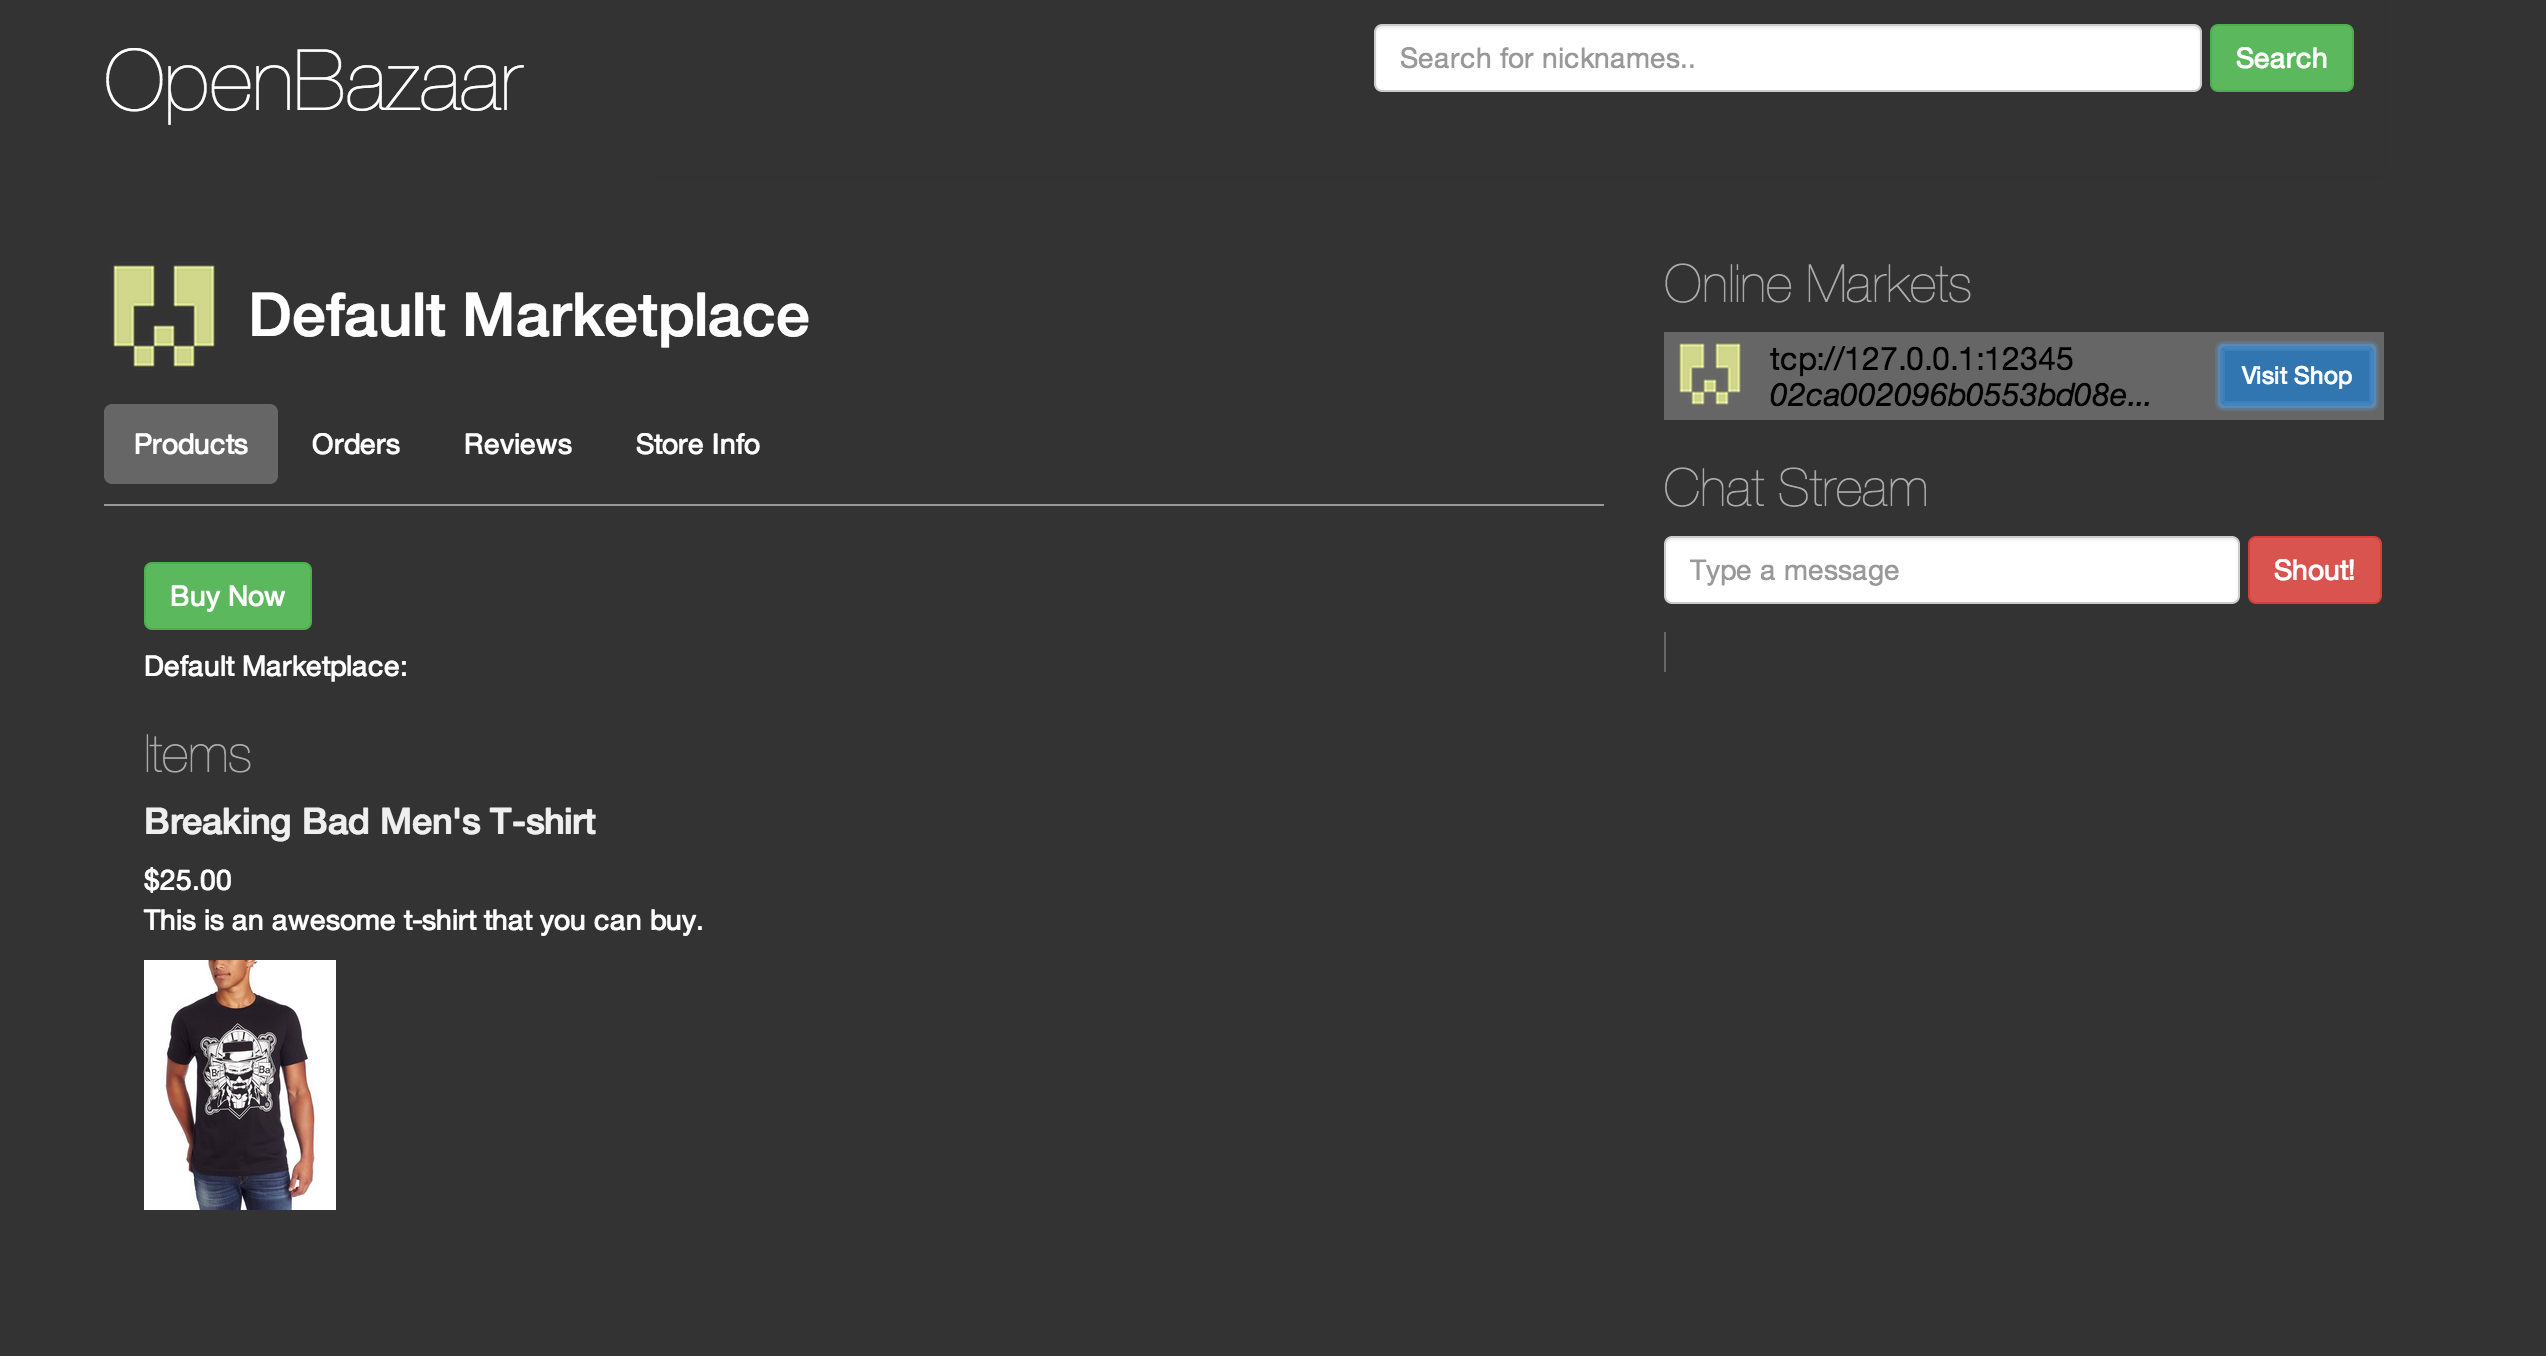This screenshot has width=2546, height=1356.
Task: Open the Store Info tab
Action: pos(697,444)
